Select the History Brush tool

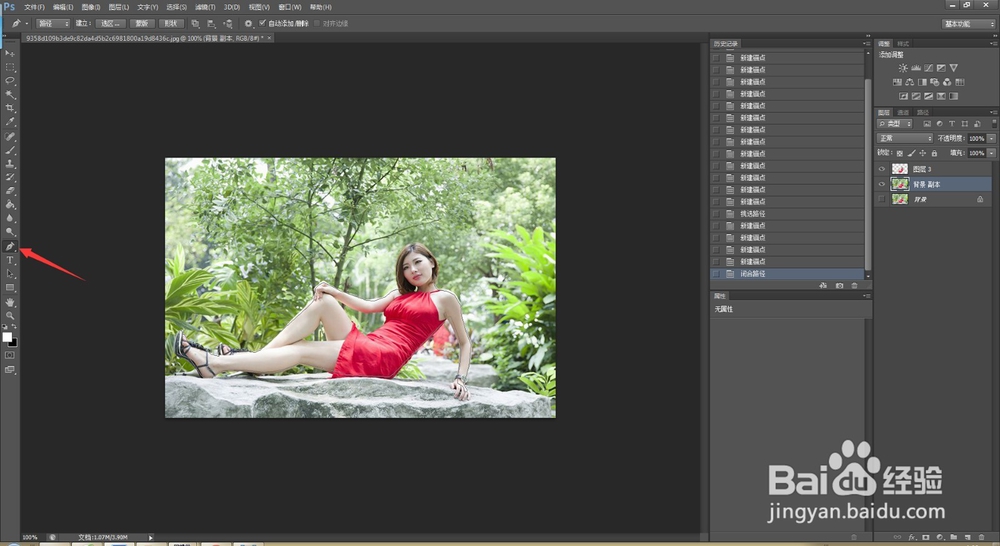pos(10,177)
